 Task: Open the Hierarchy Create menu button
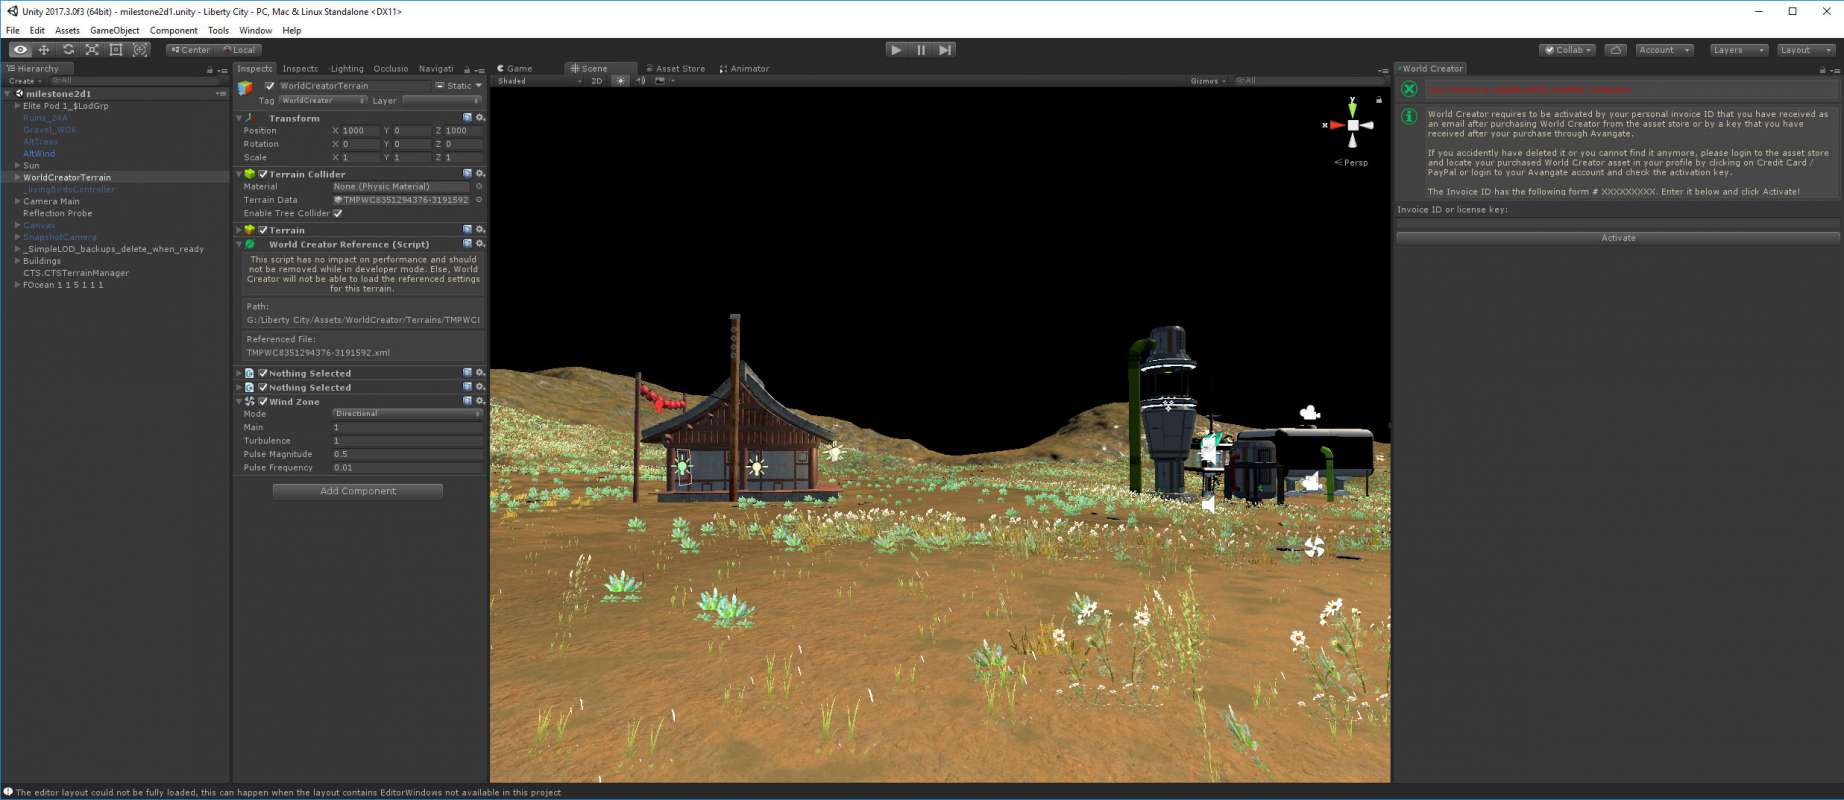(x=25, y=81)
